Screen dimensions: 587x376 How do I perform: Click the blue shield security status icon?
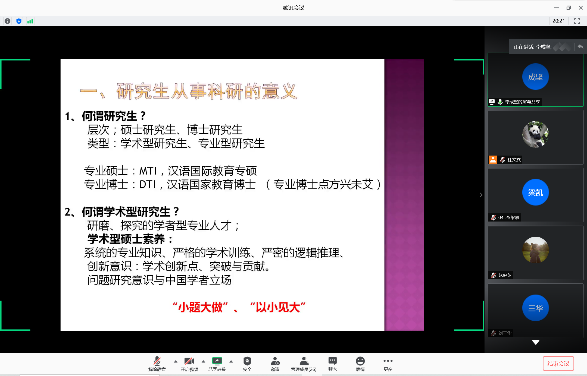tap(19, 21)
